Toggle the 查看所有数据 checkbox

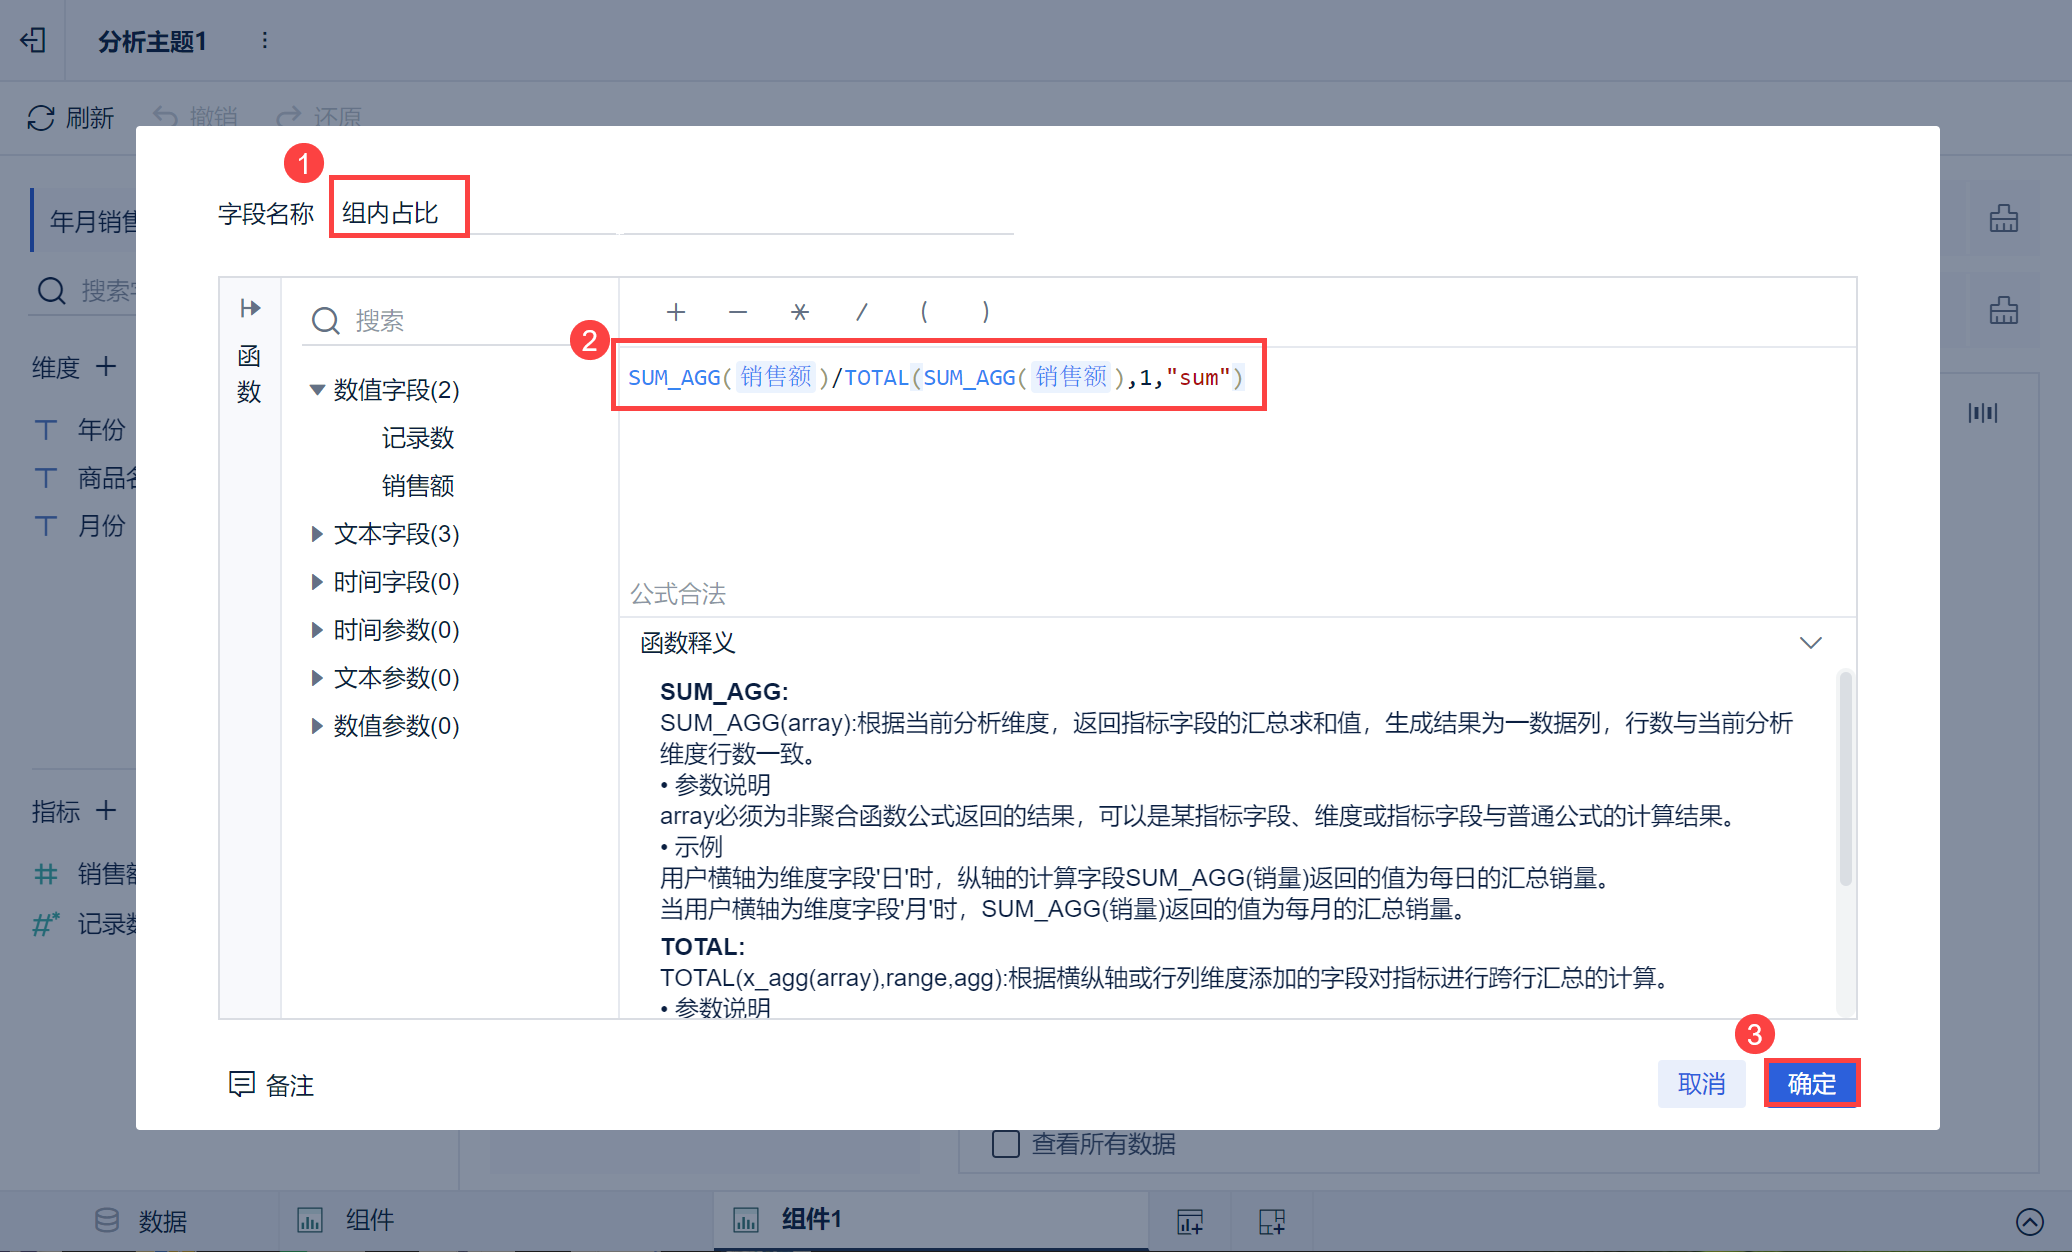click(1005, 1143)
